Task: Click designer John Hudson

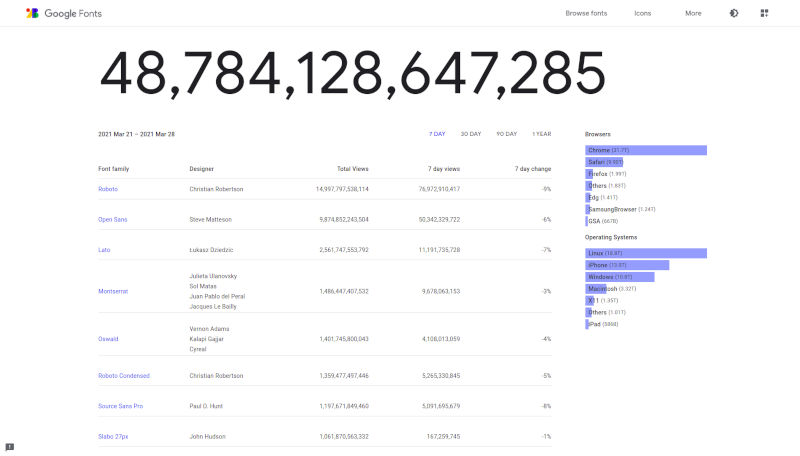Action: pos(207,437)
